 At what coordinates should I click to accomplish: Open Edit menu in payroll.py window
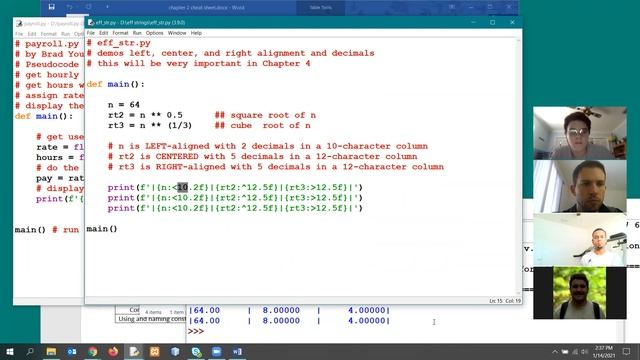pos(32,34)
